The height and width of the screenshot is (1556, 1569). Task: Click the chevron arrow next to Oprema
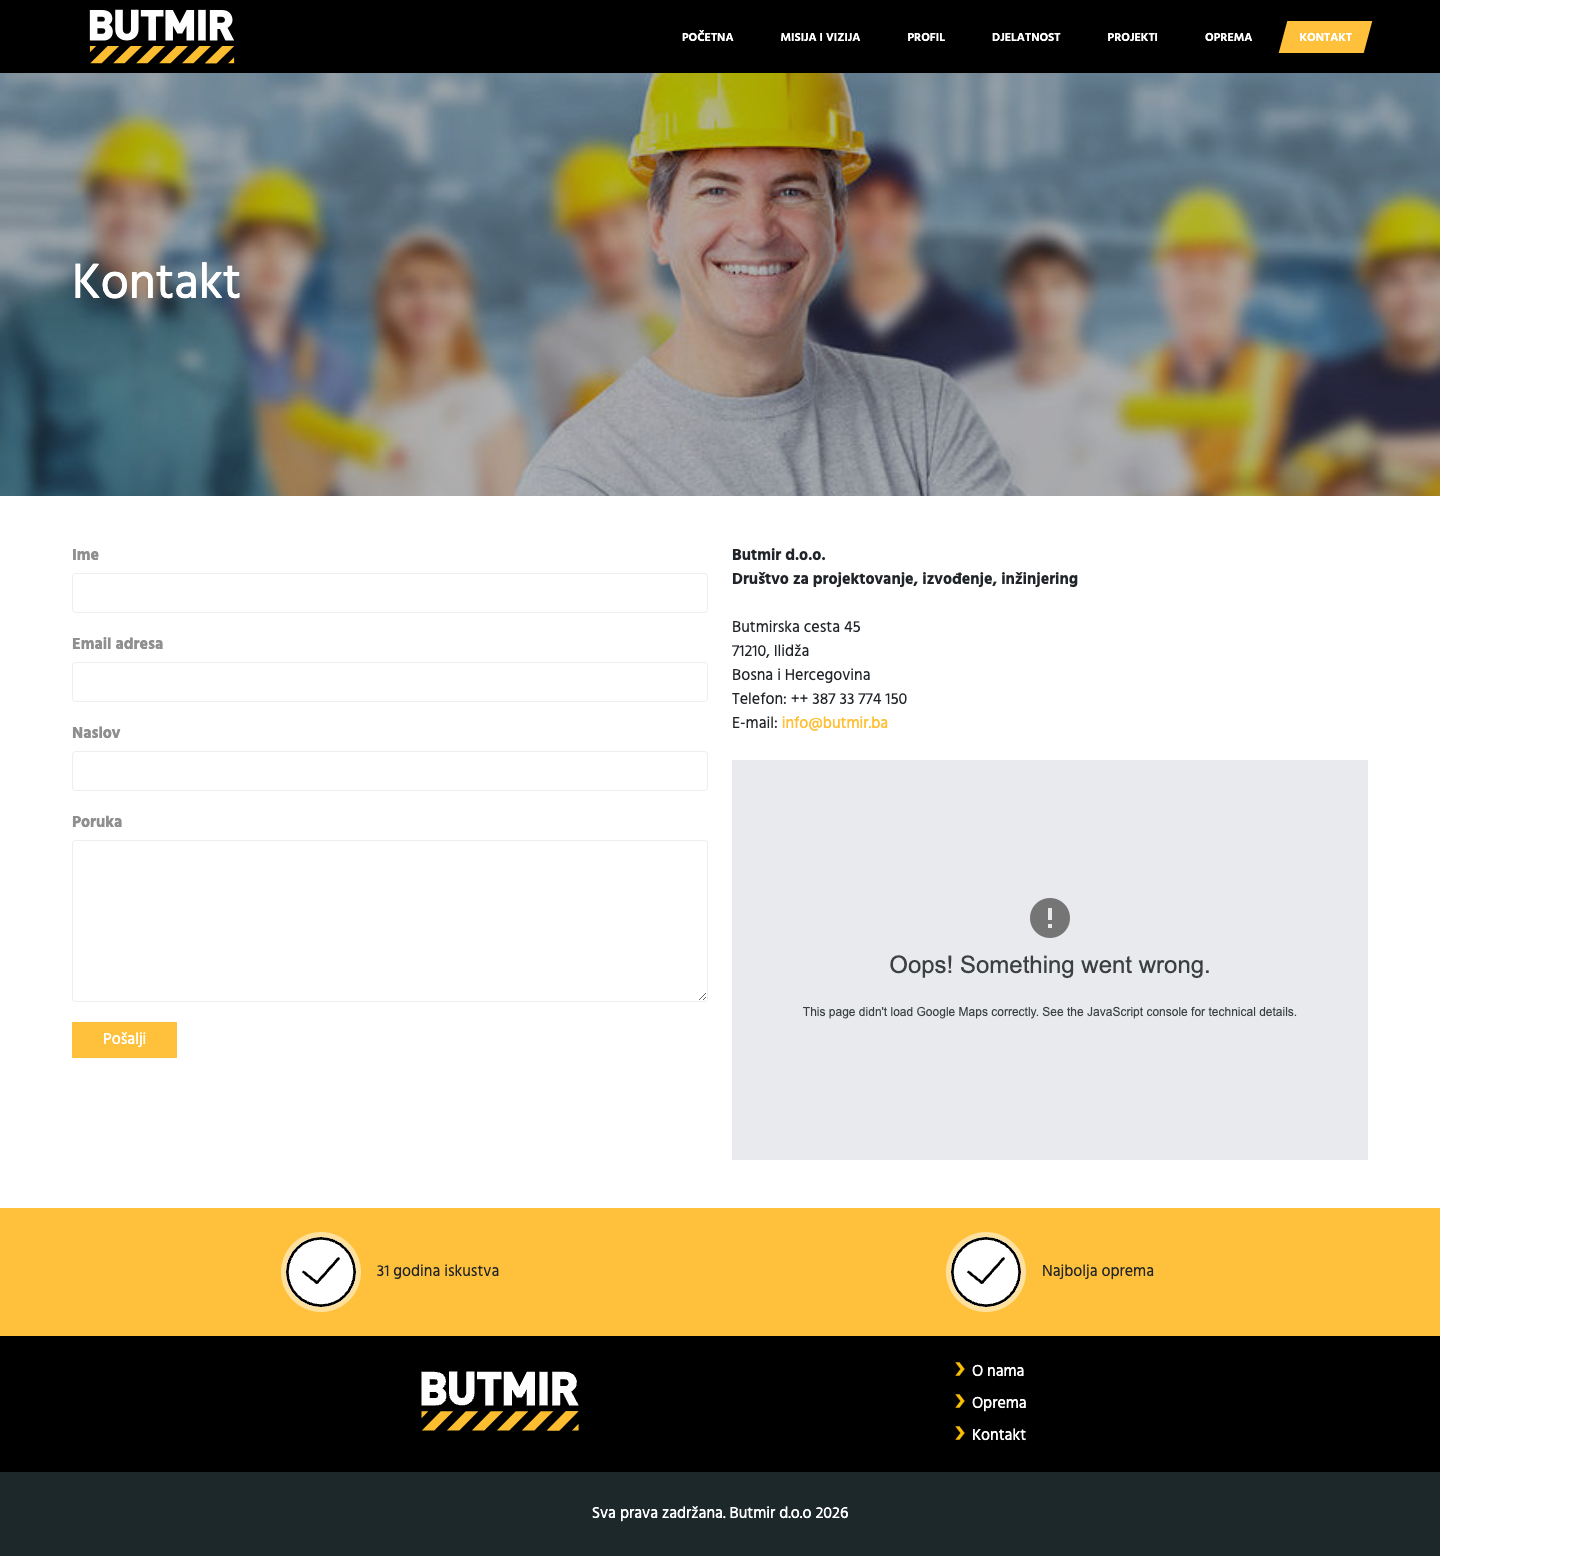pyautogui.click(x=960, y=1401)
